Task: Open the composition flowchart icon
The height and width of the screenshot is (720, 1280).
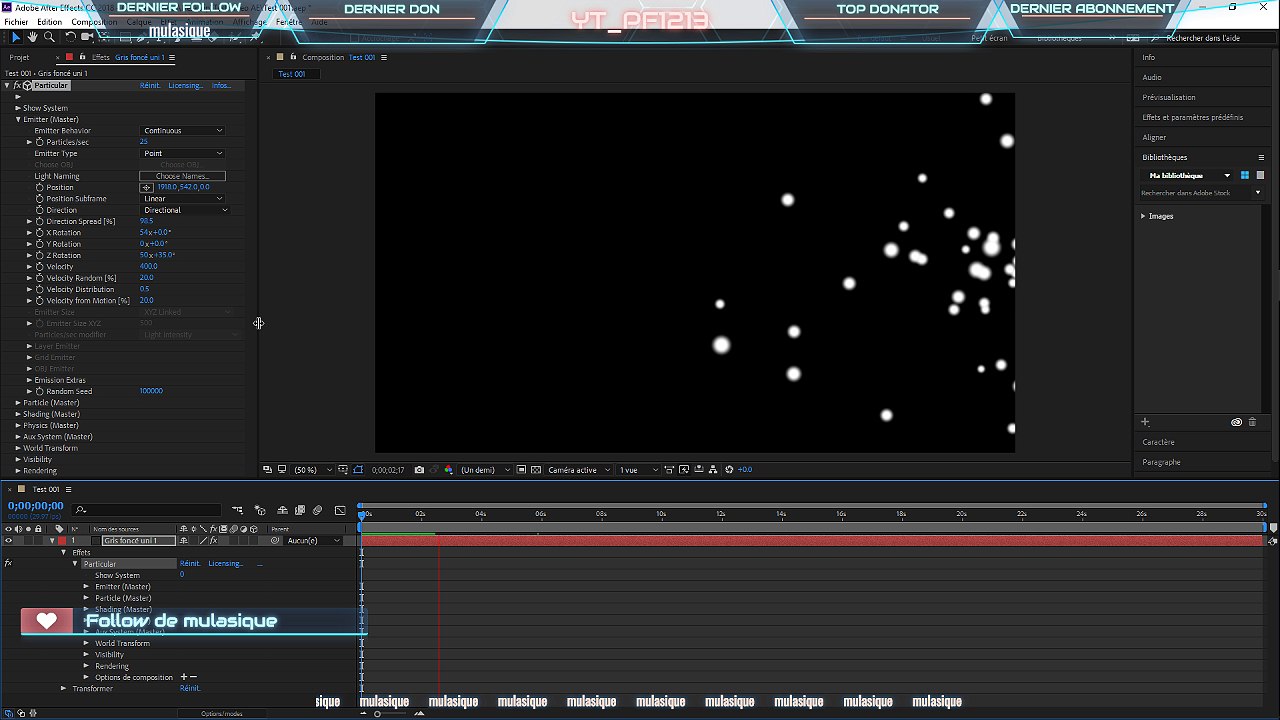Action: [713, 470]
